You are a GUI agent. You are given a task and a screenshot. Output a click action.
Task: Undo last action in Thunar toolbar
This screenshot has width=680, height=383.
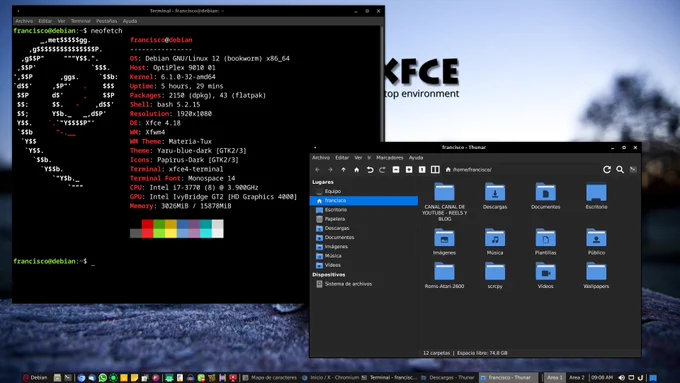tap(370, 170)
